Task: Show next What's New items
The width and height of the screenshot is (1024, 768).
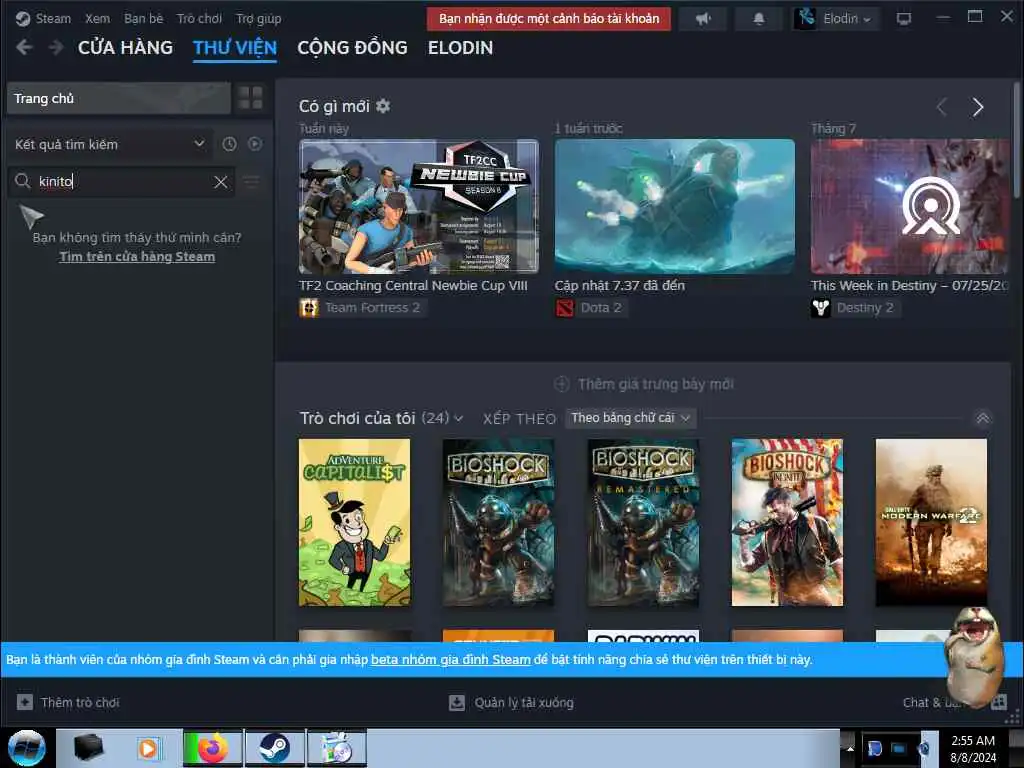Action: (x=977, y=107)
